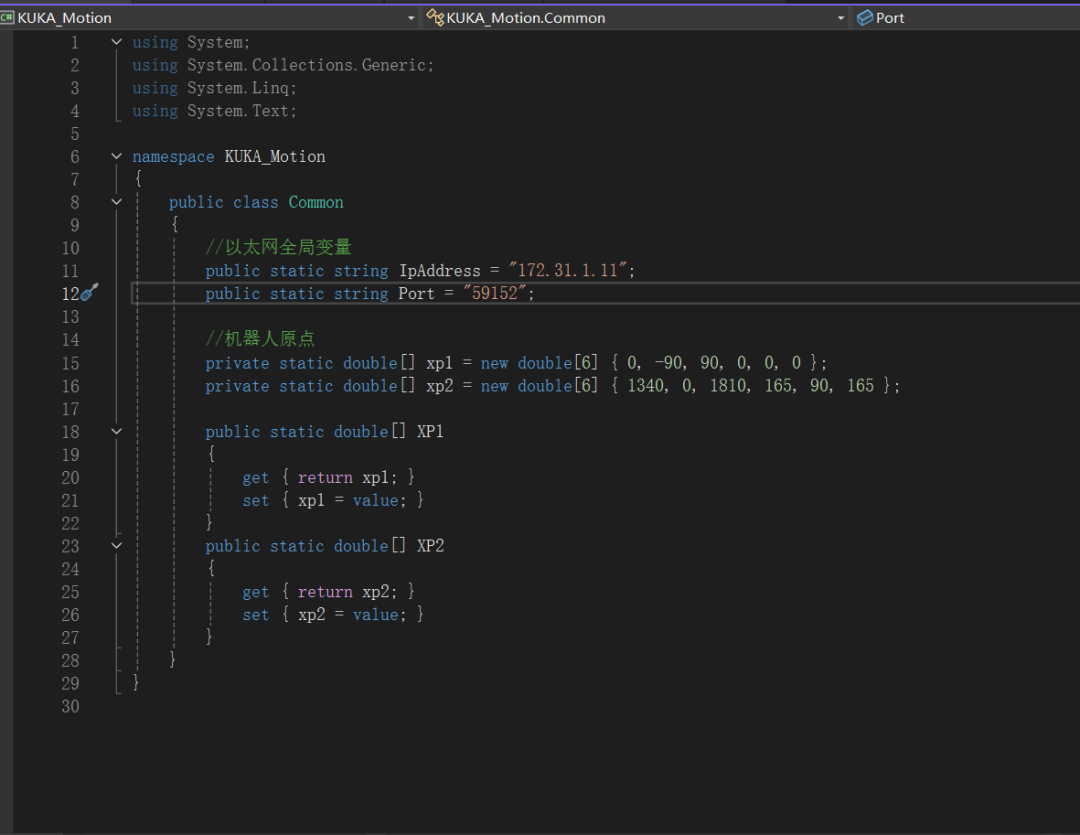1080x835 pixels.
Task: Click the green Ethernet global variables comment
Action: pyautogui.click(x=279, y=247)
